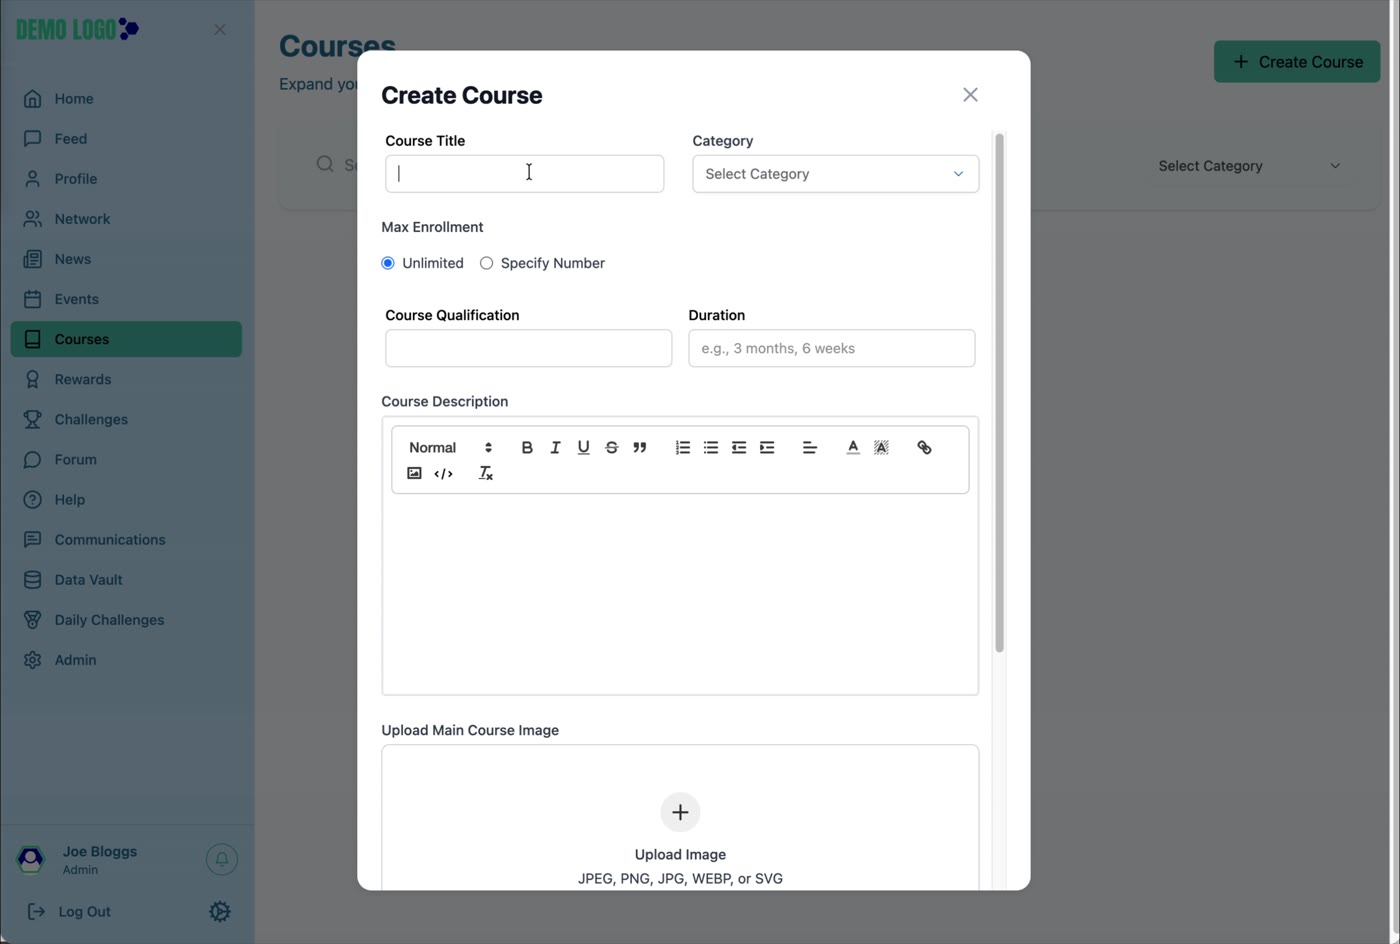Go to Home in sidebar

pos(126,99)
